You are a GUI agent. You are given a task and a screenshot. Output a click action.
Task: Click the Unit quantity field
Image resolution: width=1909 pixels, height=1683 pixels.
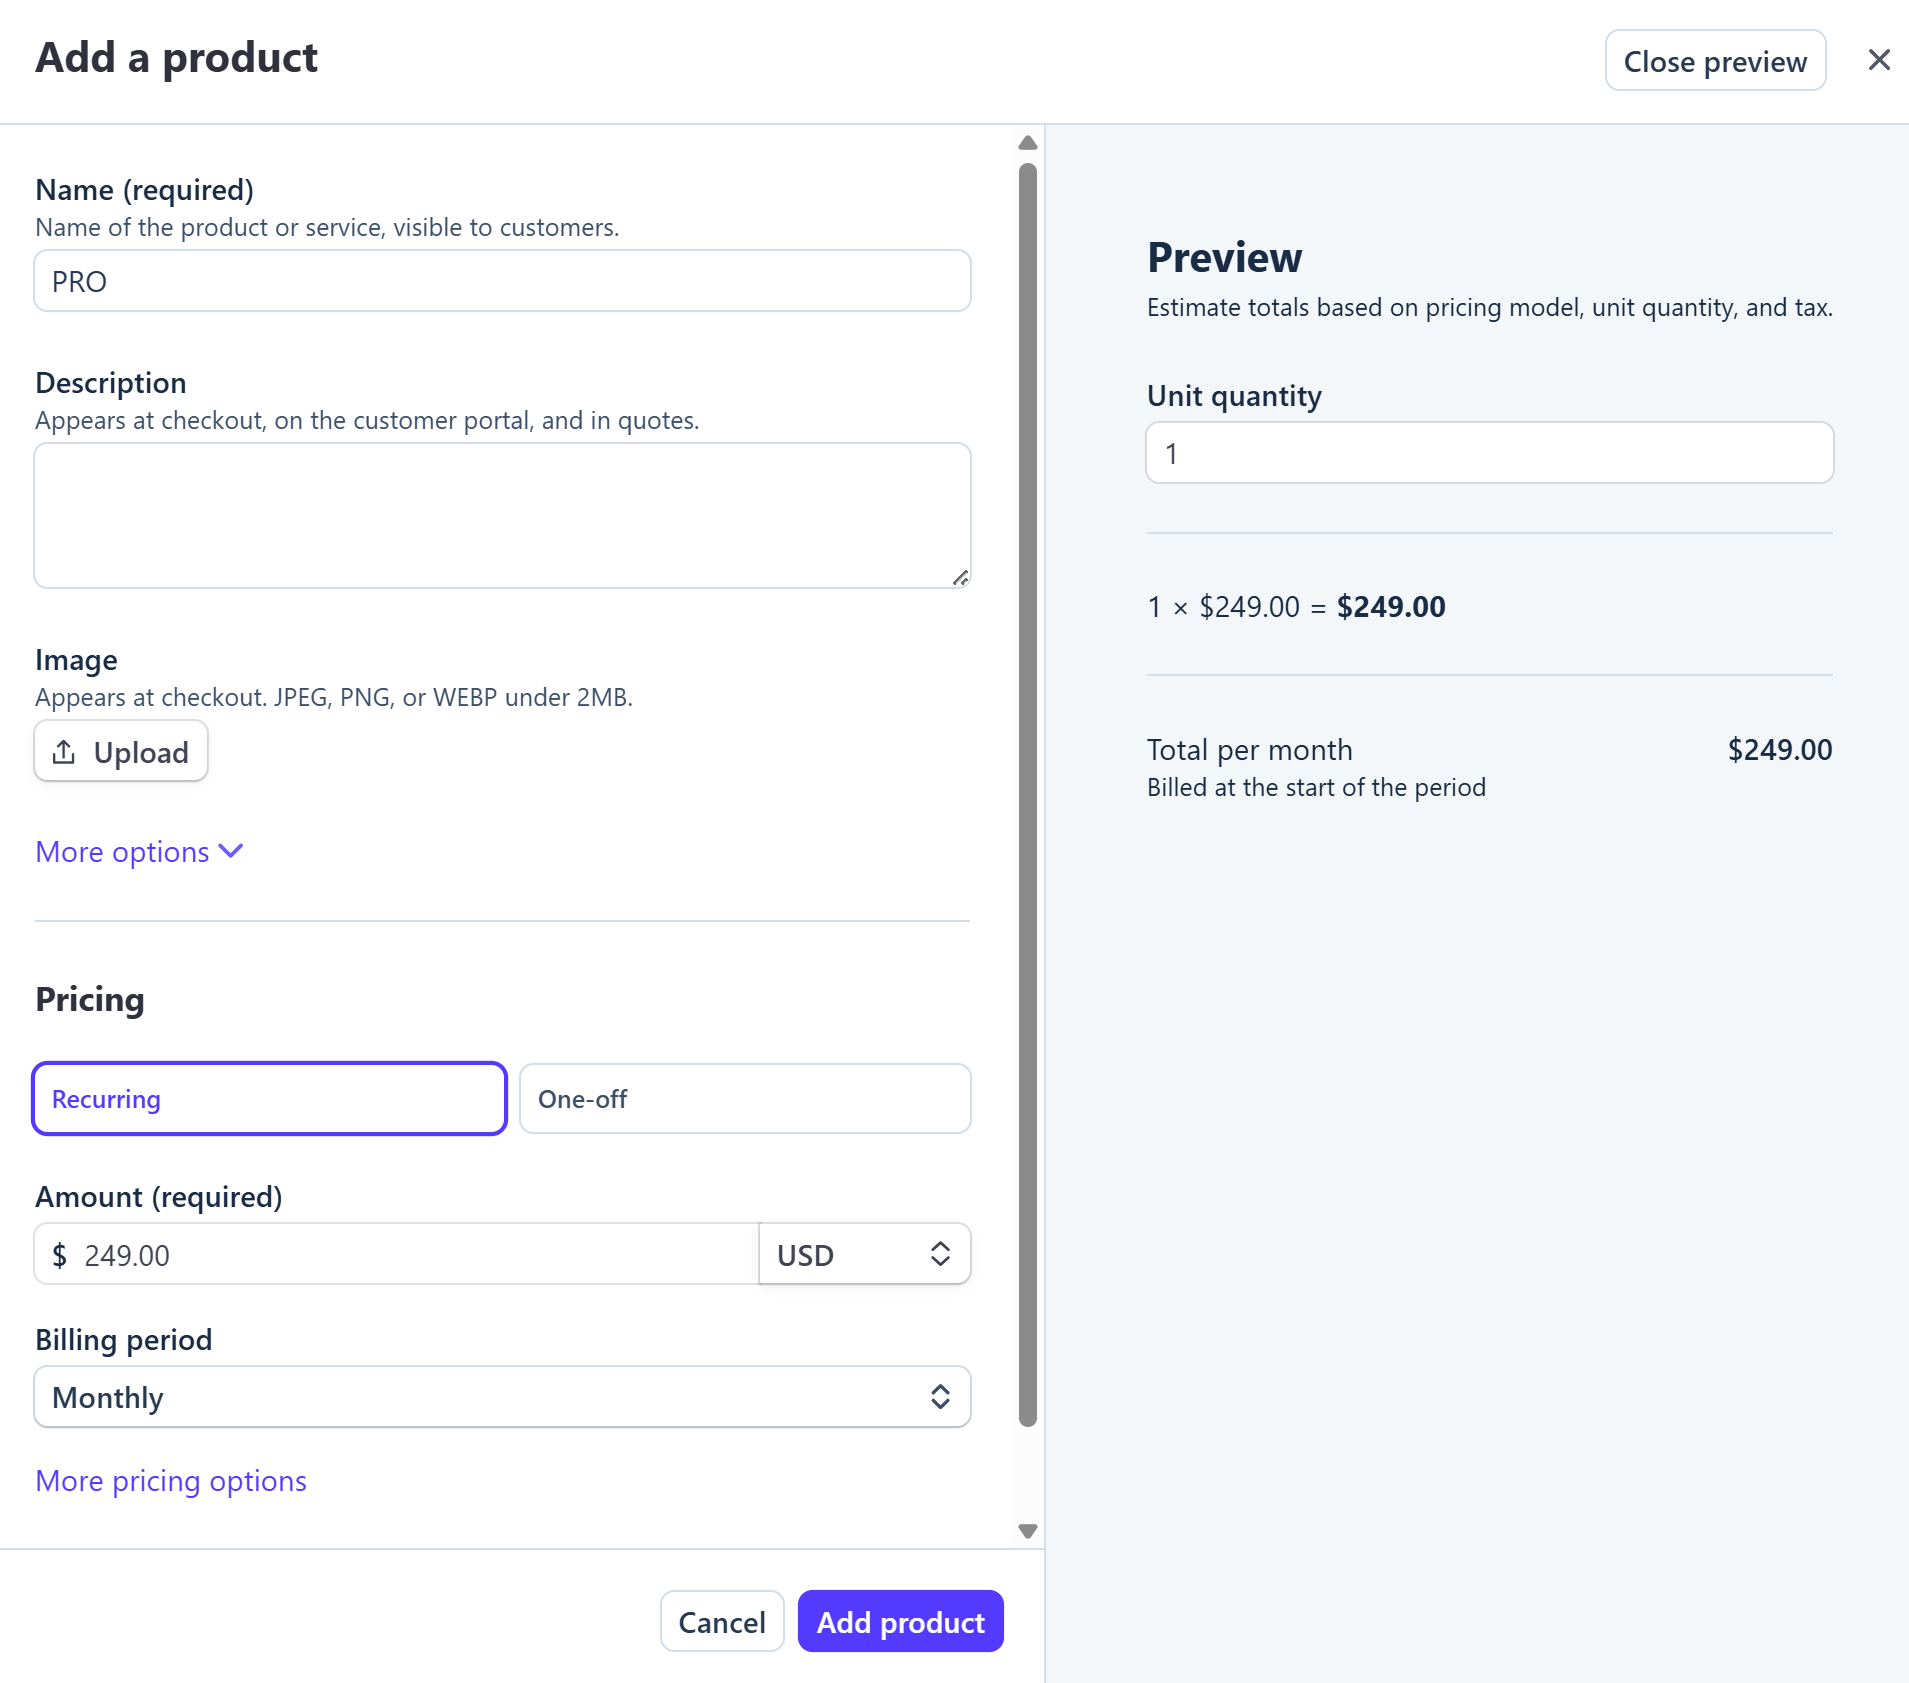pos(1489,453)
